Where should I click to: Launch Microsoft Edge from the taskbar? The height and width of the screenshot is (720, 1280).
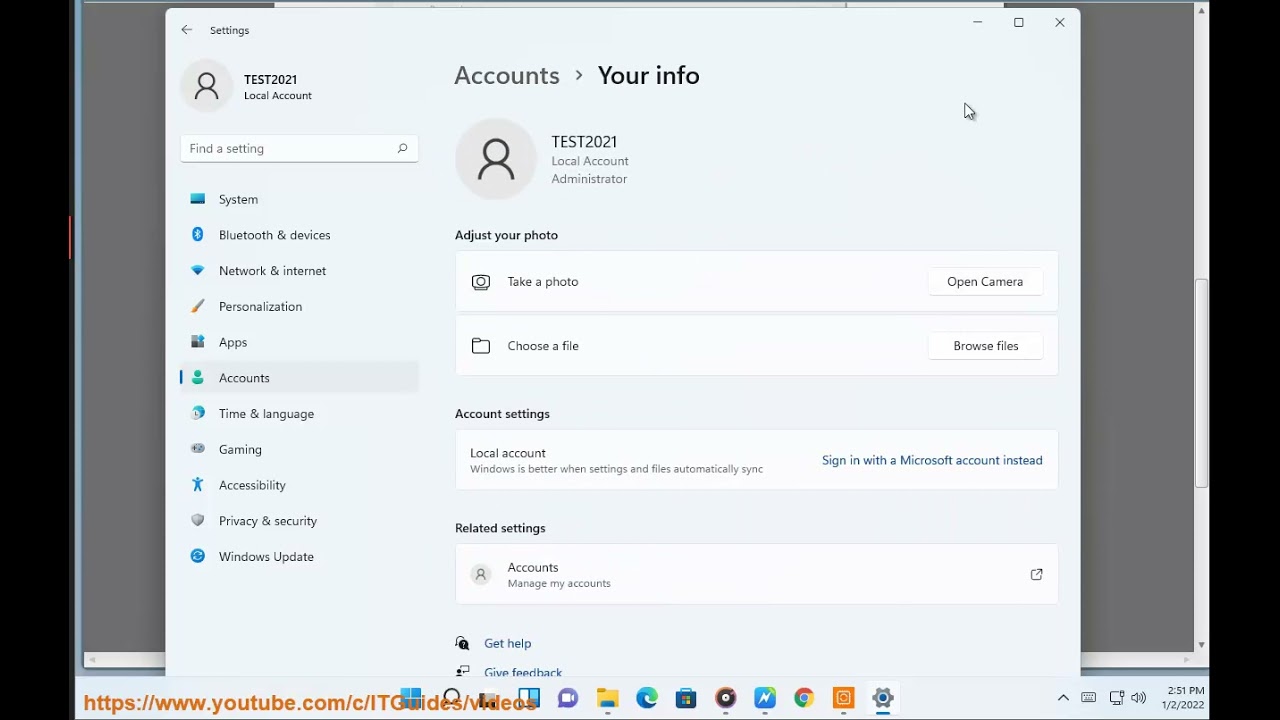[647, 698]
